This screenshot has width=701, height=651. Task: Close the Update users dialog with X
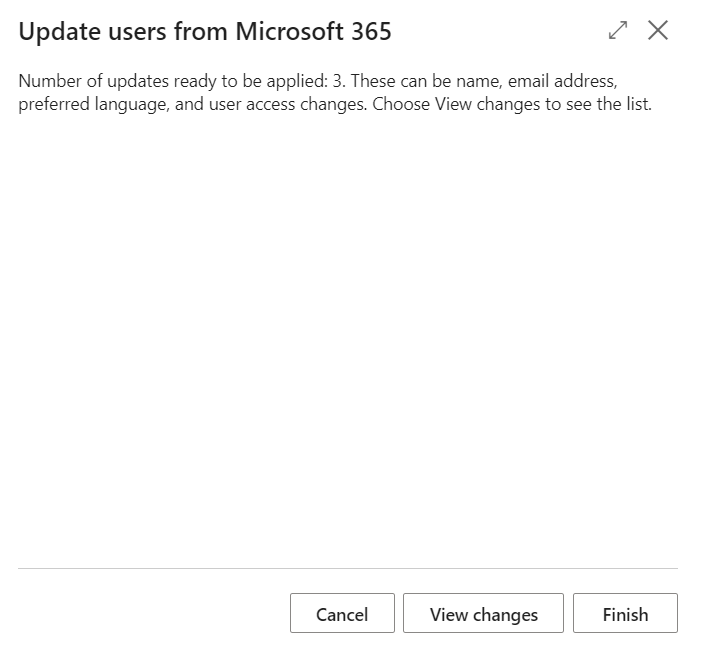658,30
